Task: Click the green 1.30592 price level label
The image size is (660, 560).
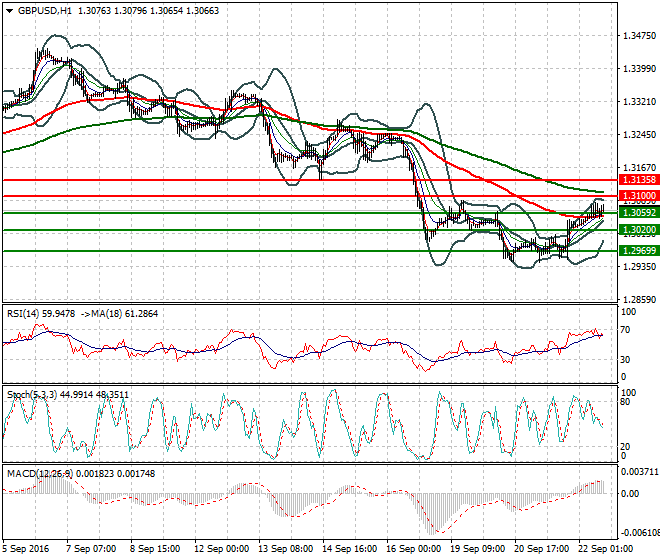Action: point(639,213)
